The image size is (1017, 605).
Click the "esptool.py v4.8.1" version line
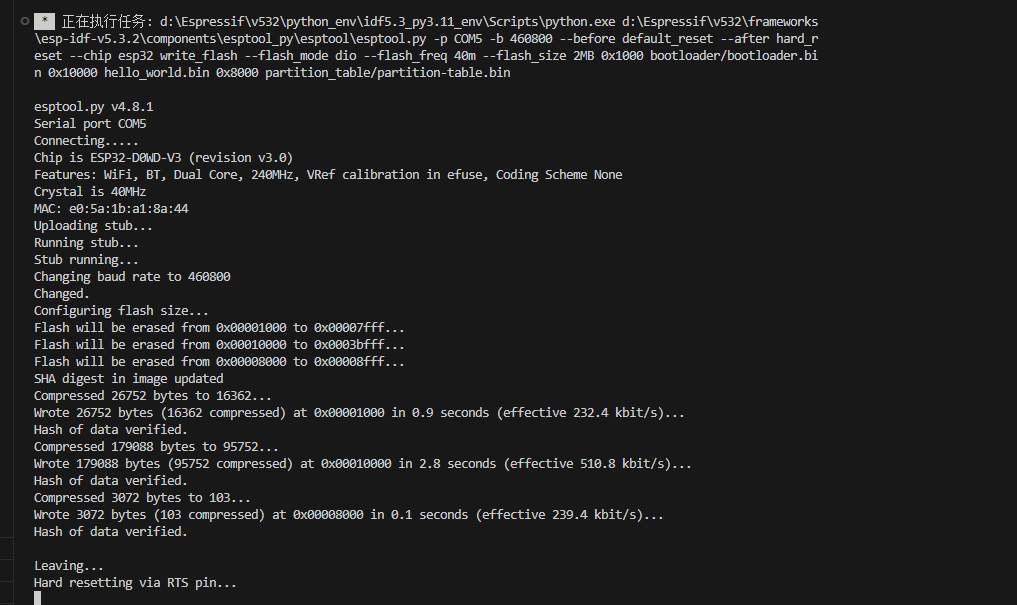tap(93, 106)
